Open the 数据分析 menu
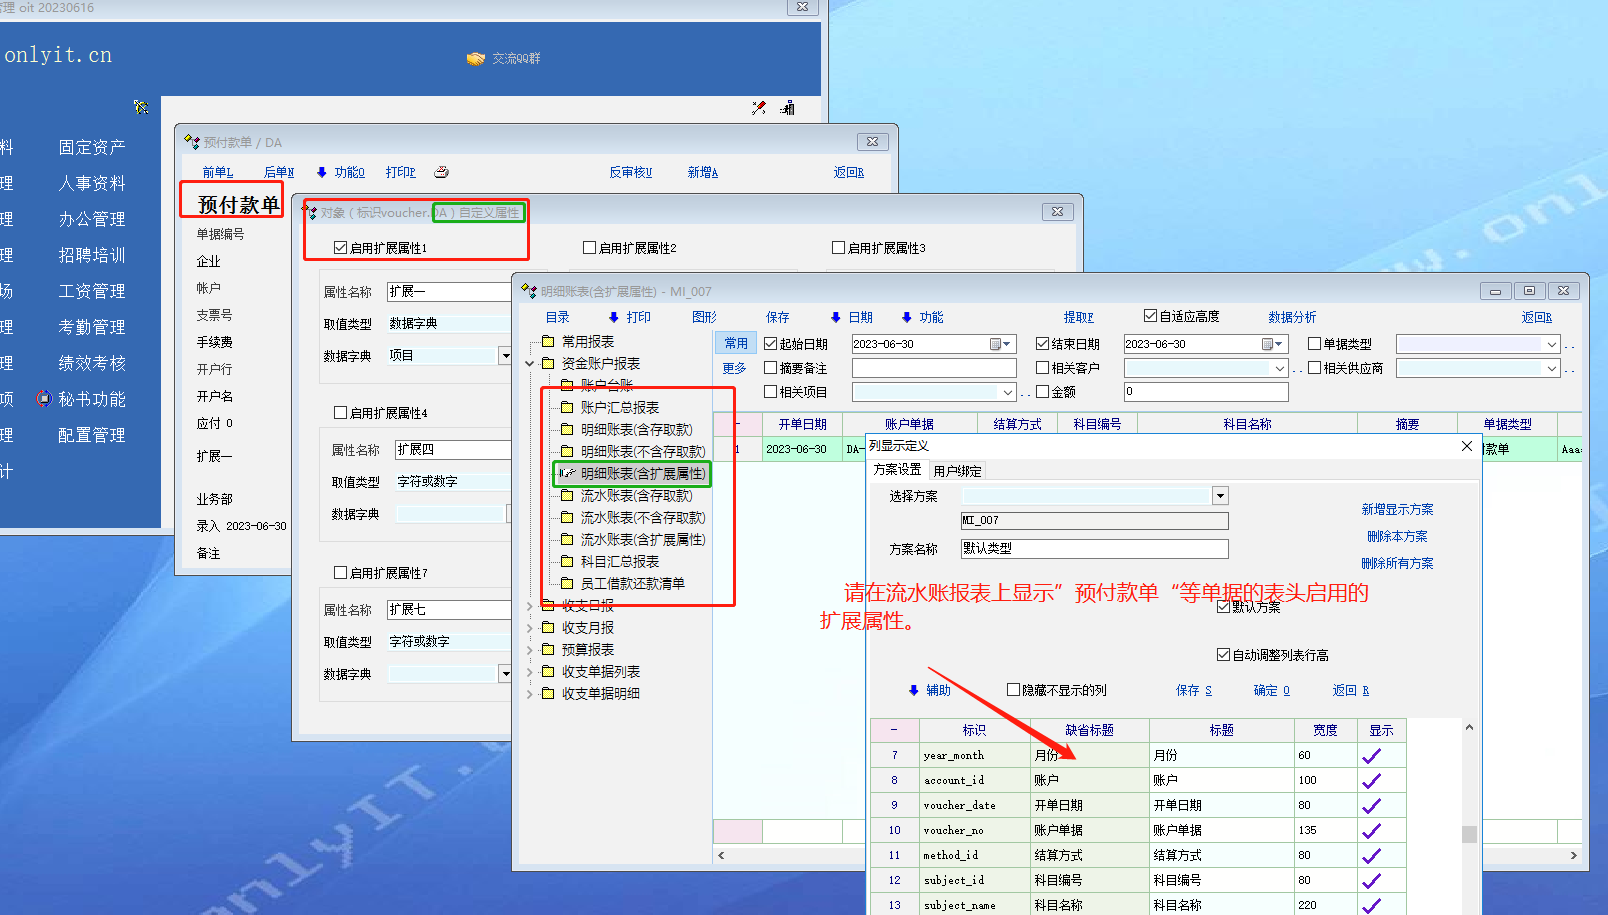This screenshot has height=915, width=1608. tap(1292, 317)
